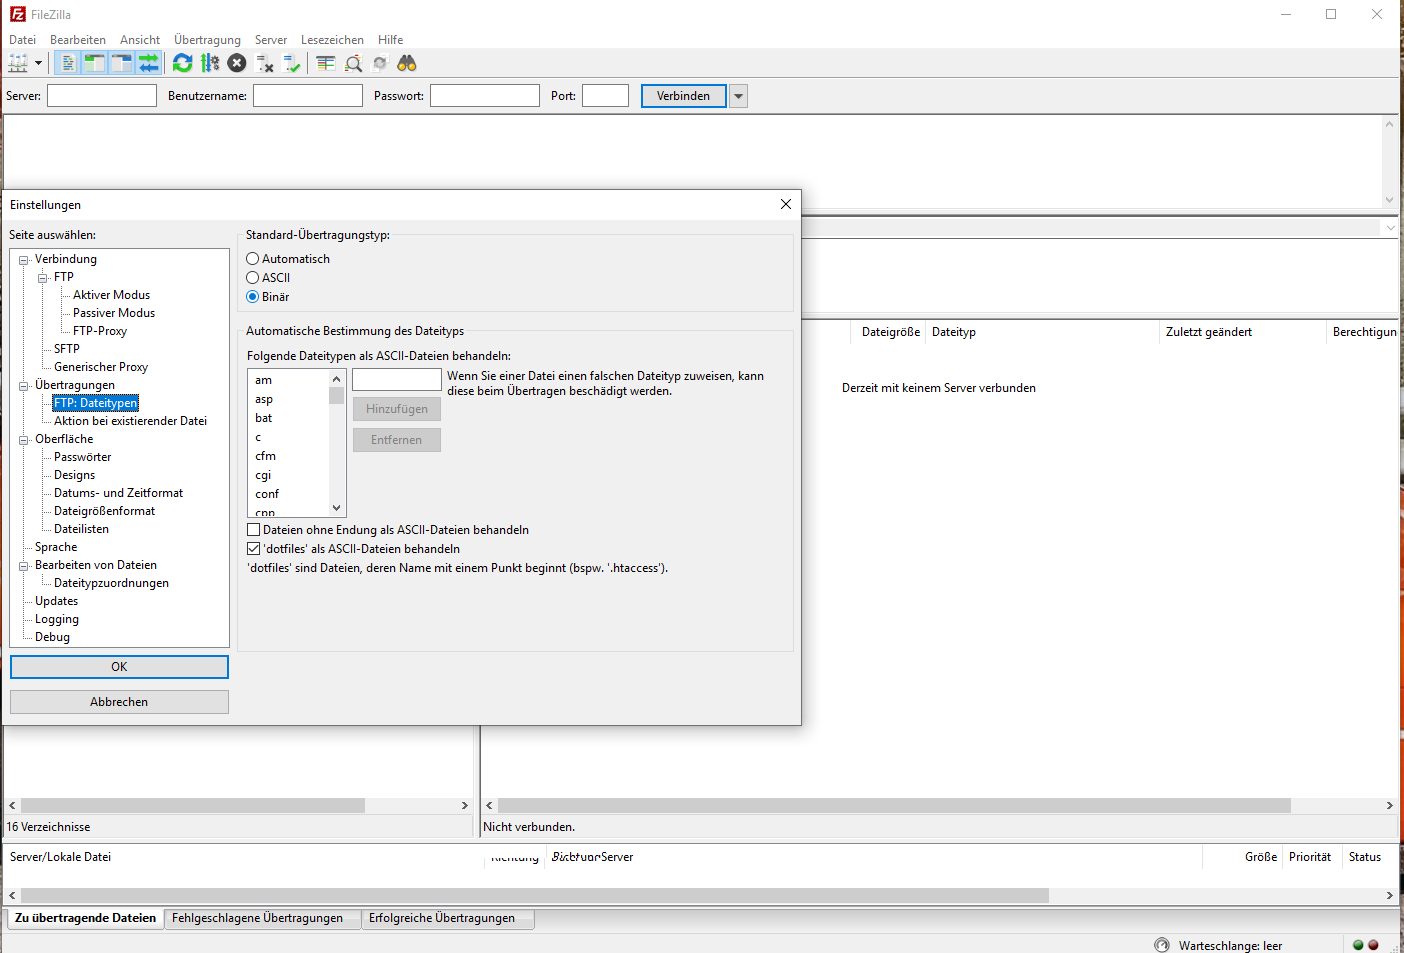Image resolution: width=1404 pixels, height=953 pixels.
Task: Click the cancel current operation icon
Action: (x=237, y=63)
